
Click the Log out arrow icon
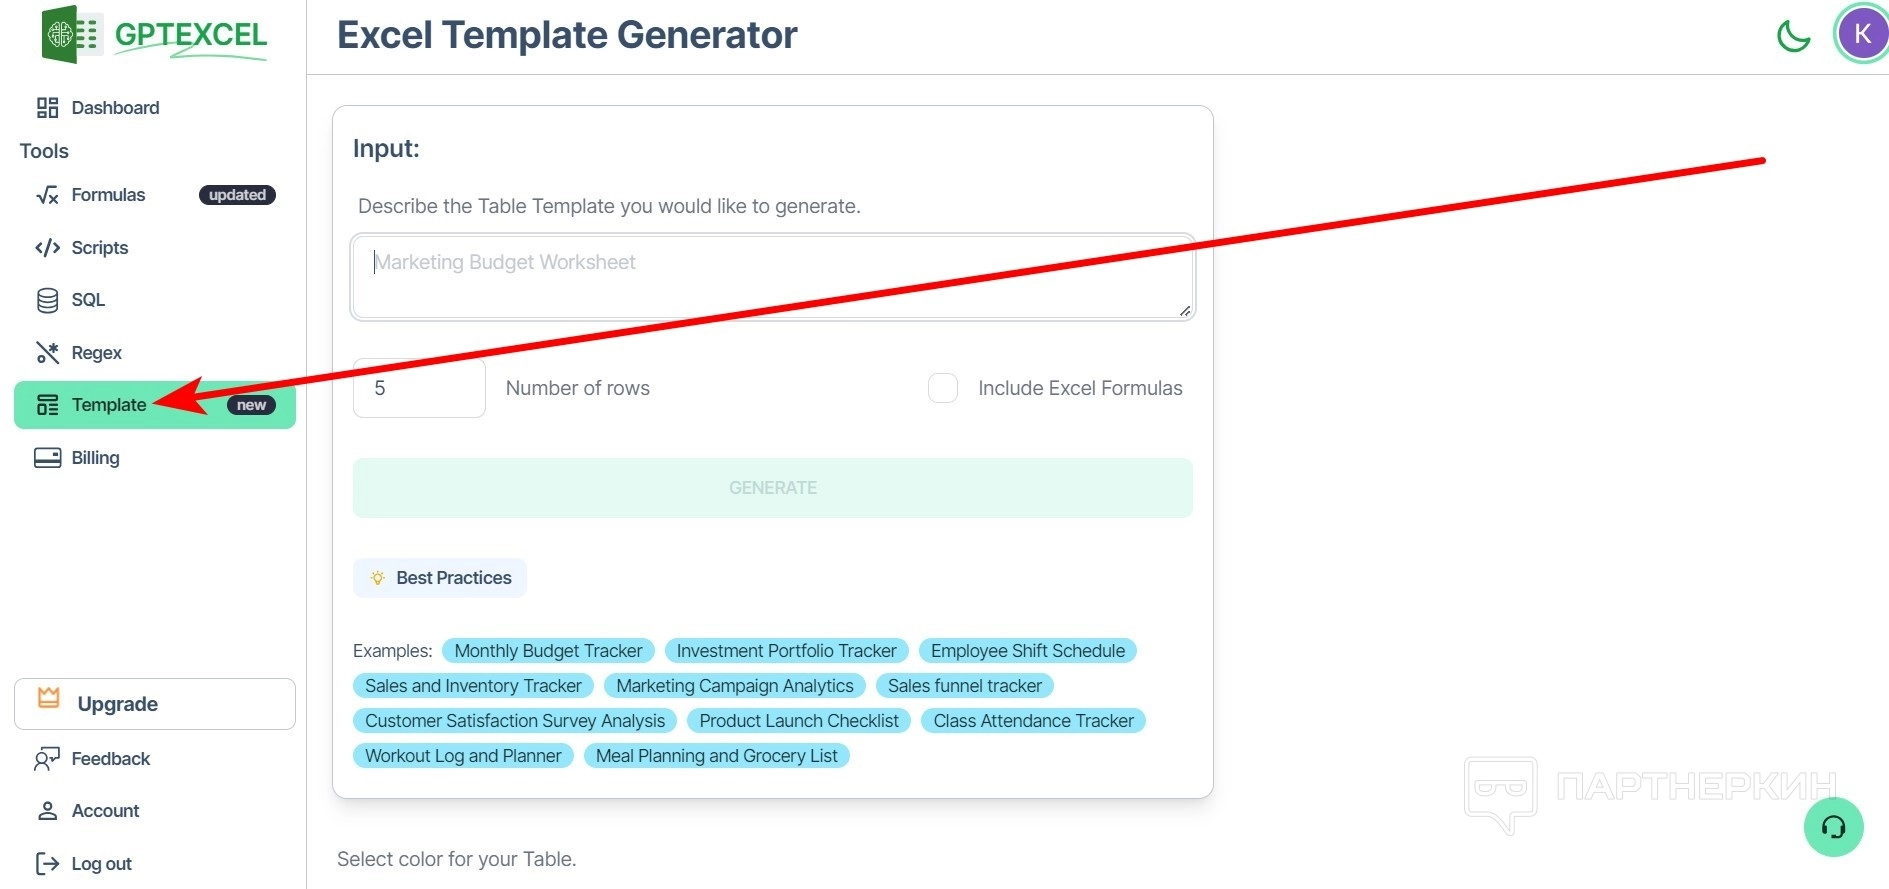coord(47,863)
